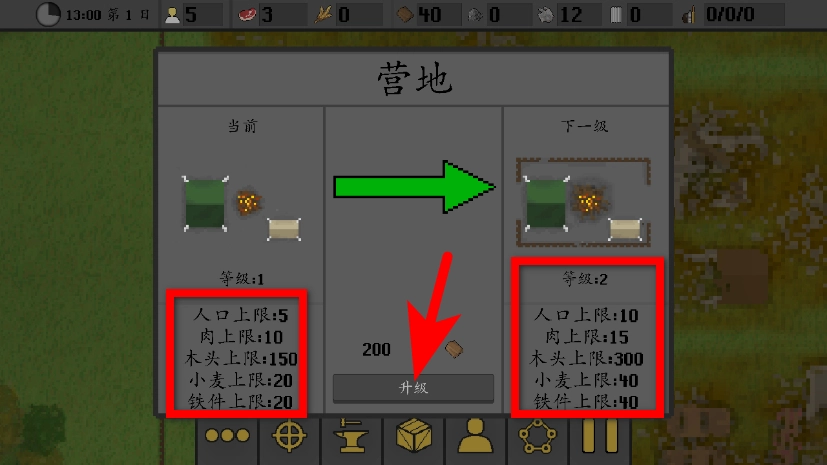The width and height of the screenshot is (827, 465).
Task: Click the wheat resource counter
Action: [x=348, y=14]
